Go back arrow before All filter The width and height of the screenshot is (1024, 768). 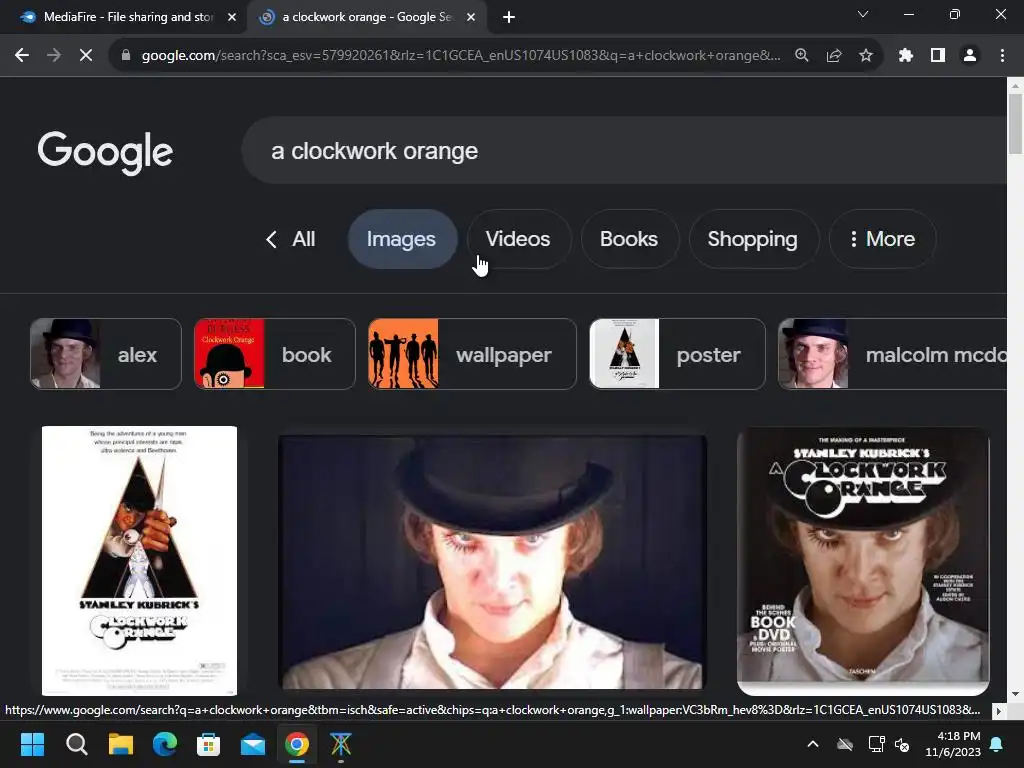tap(272, 239)
